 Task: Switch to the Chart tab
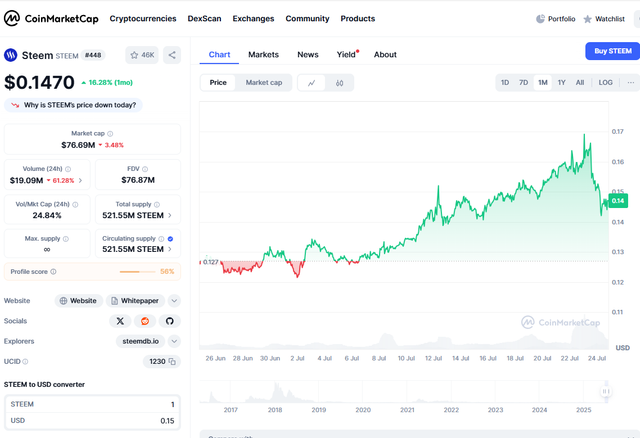219,55
